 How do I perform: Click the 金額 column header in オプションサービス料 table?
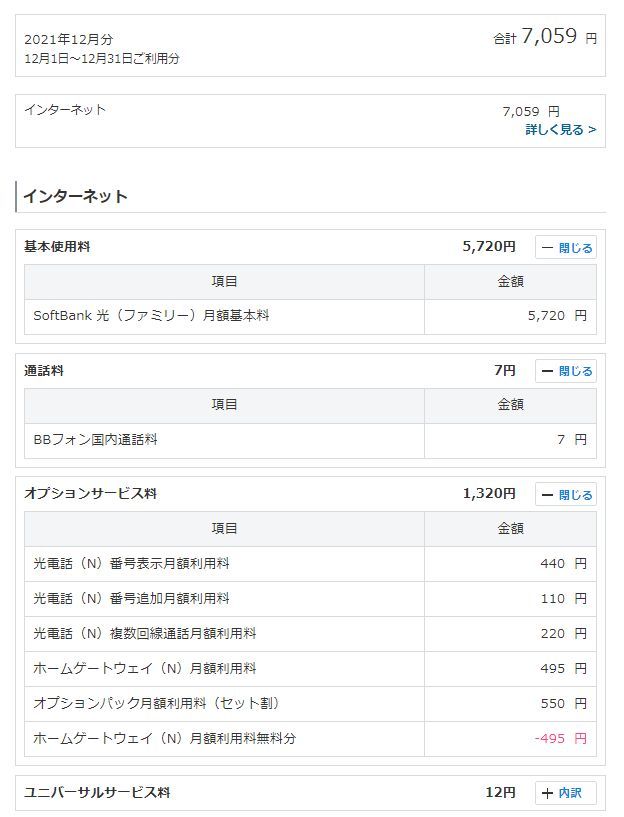click(510, 528)
